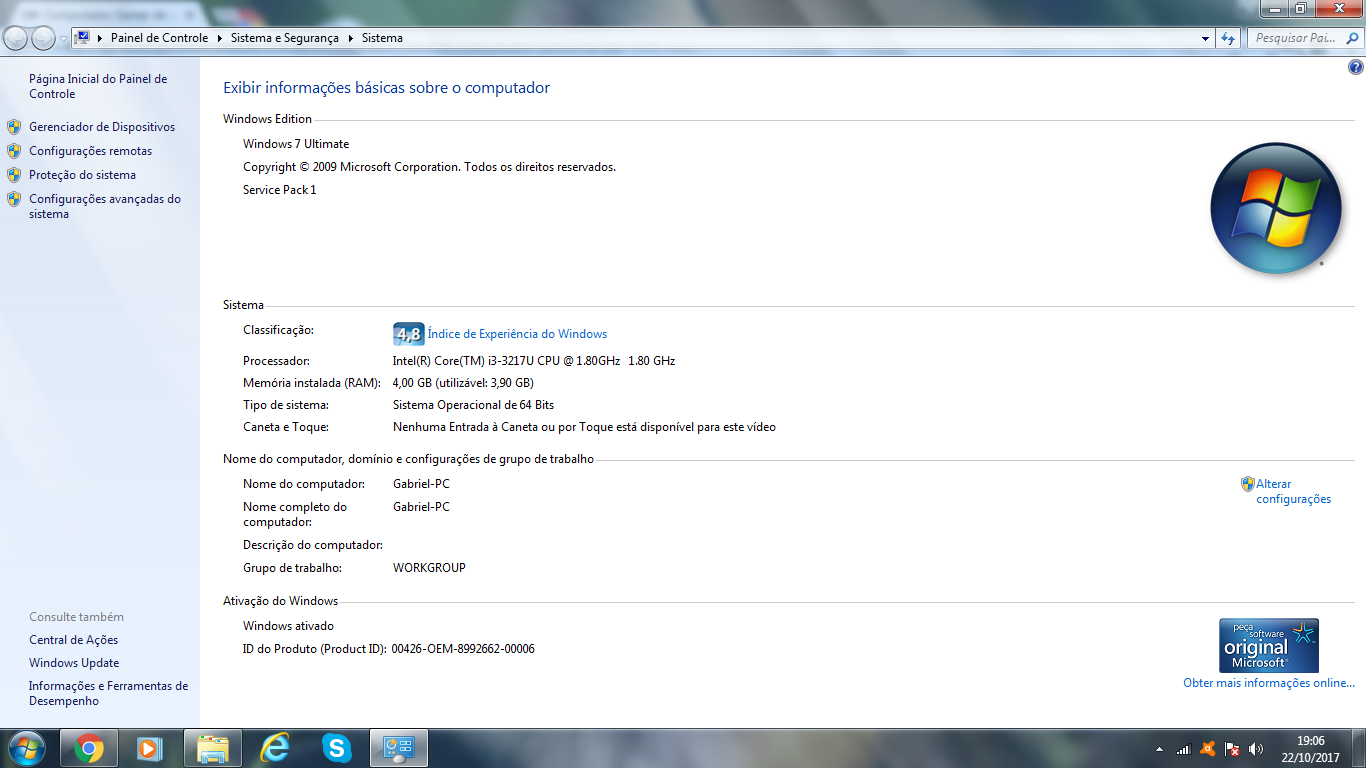Viewport: 1366px width, 768px height.
Task: Select the Sistema breadcrumb
Action: pyautogui.click(x=382, y=38)
